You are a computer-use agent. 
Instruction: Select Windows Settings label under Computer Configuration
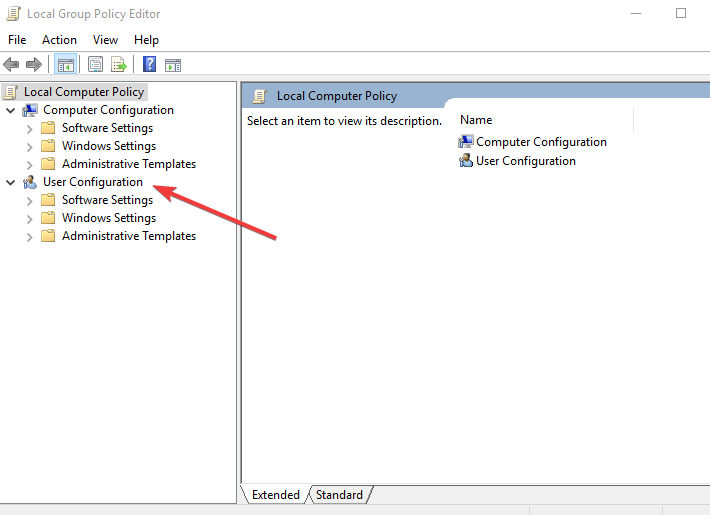coord(109,146)
